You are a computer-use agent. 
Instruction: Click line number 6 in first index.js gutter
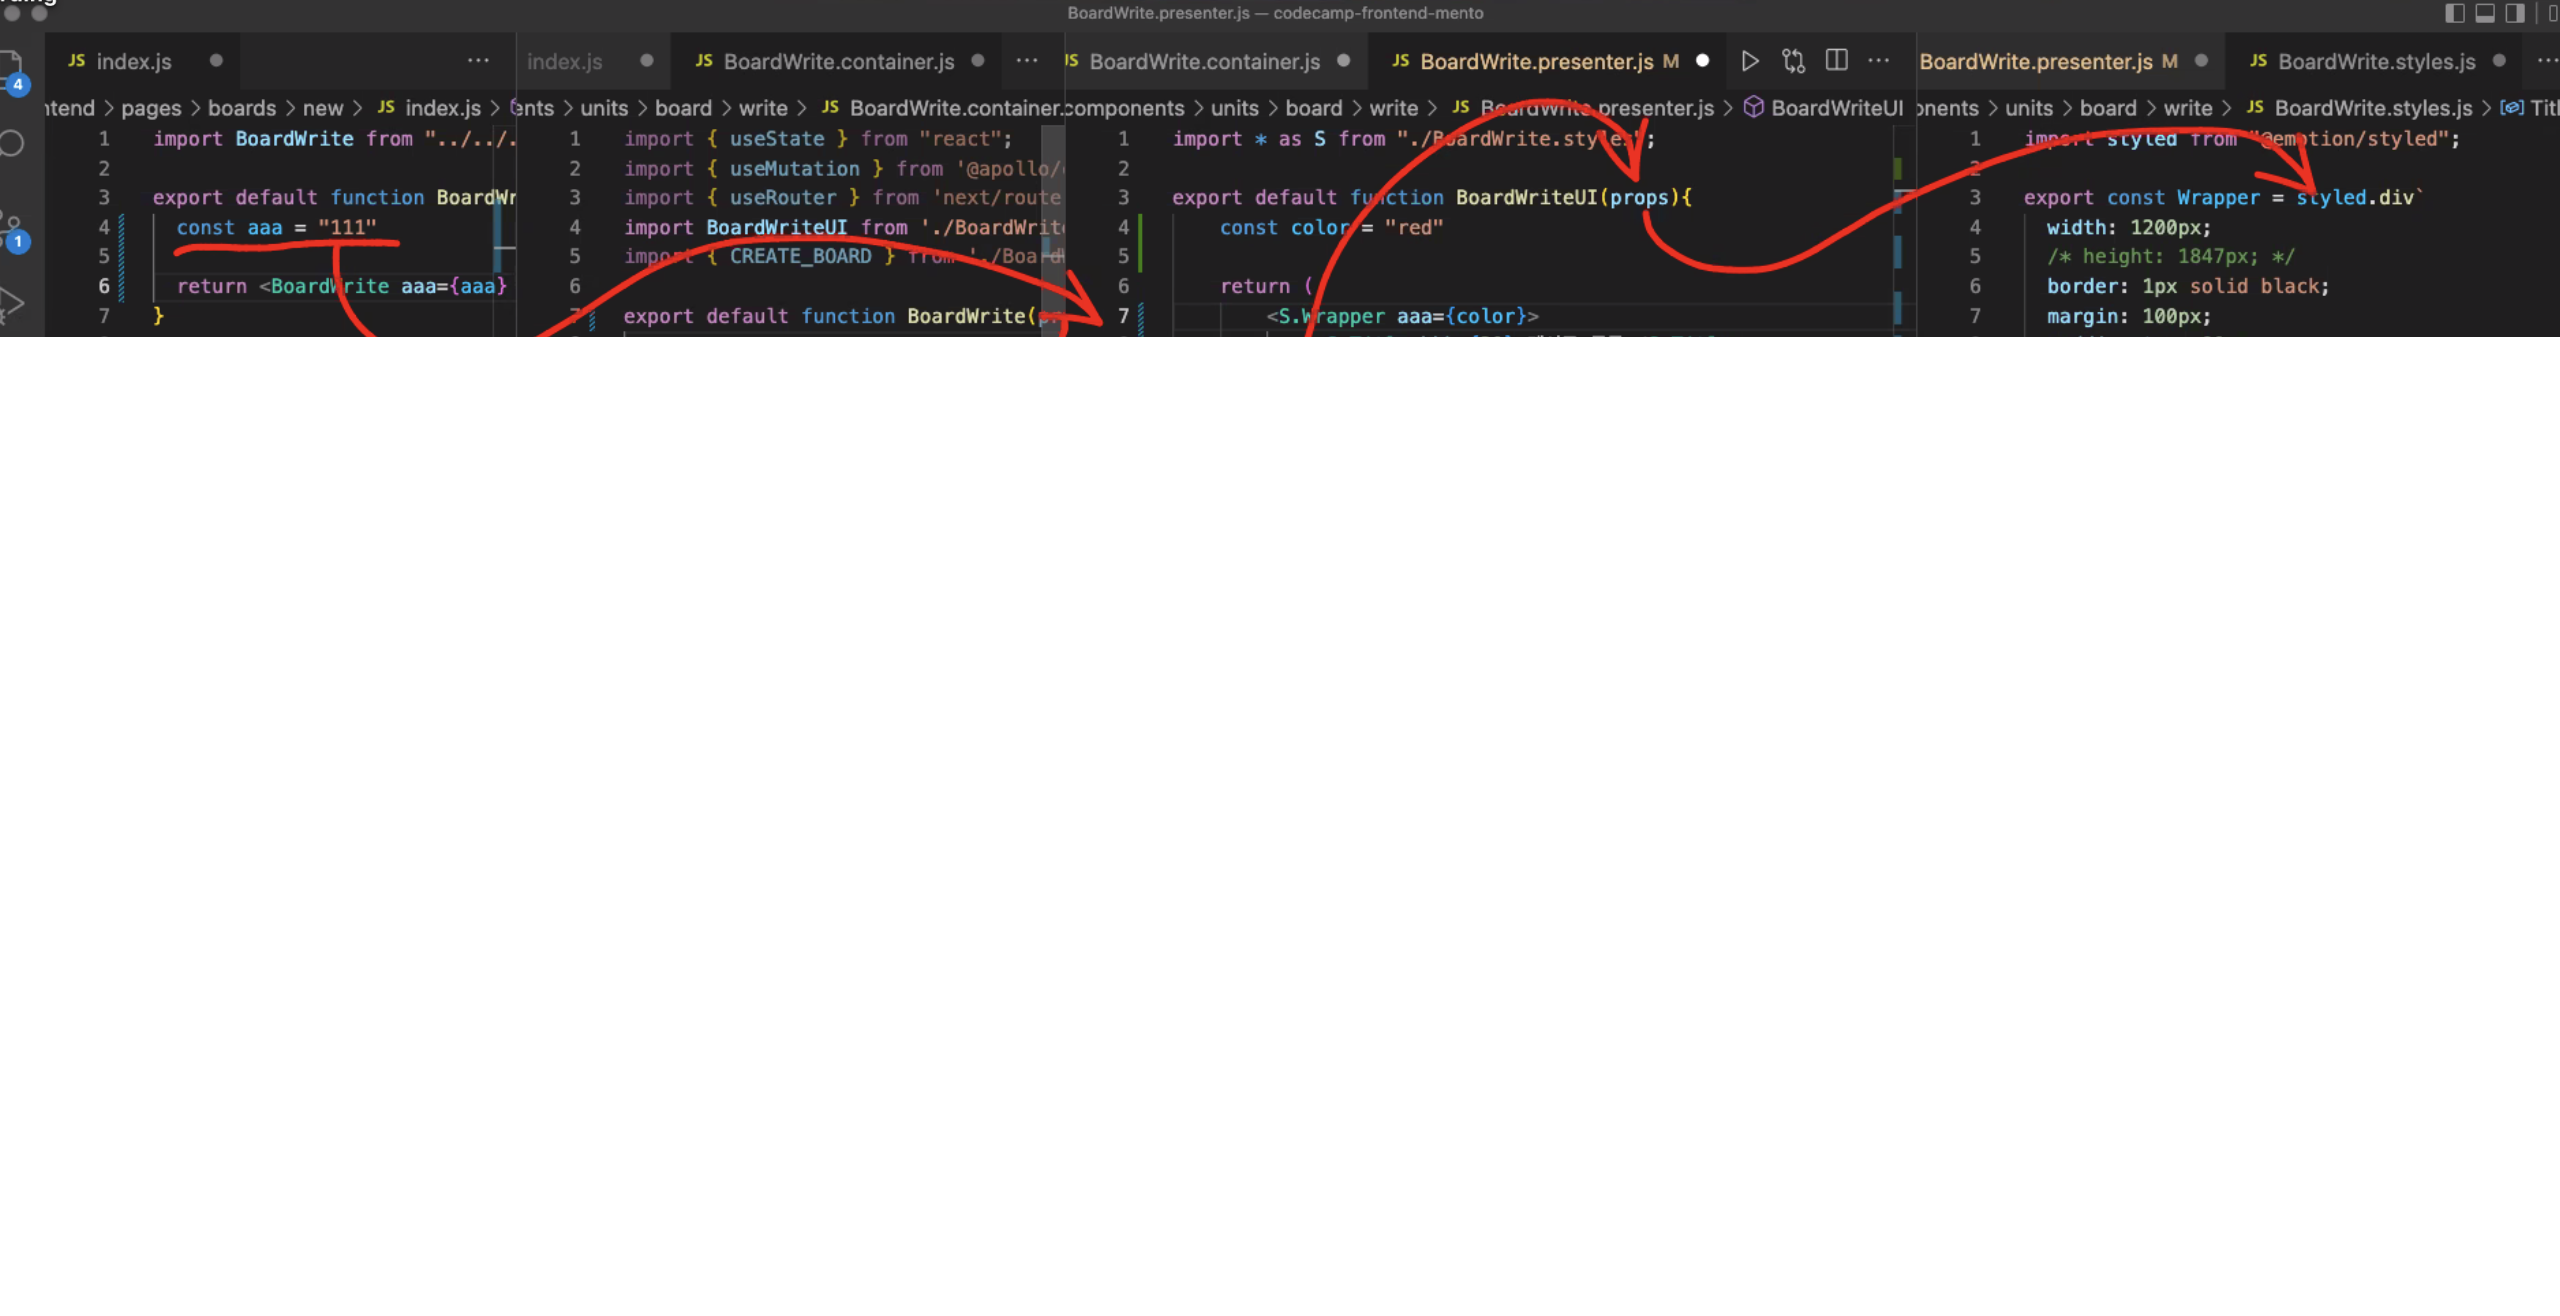coord(104,287)
